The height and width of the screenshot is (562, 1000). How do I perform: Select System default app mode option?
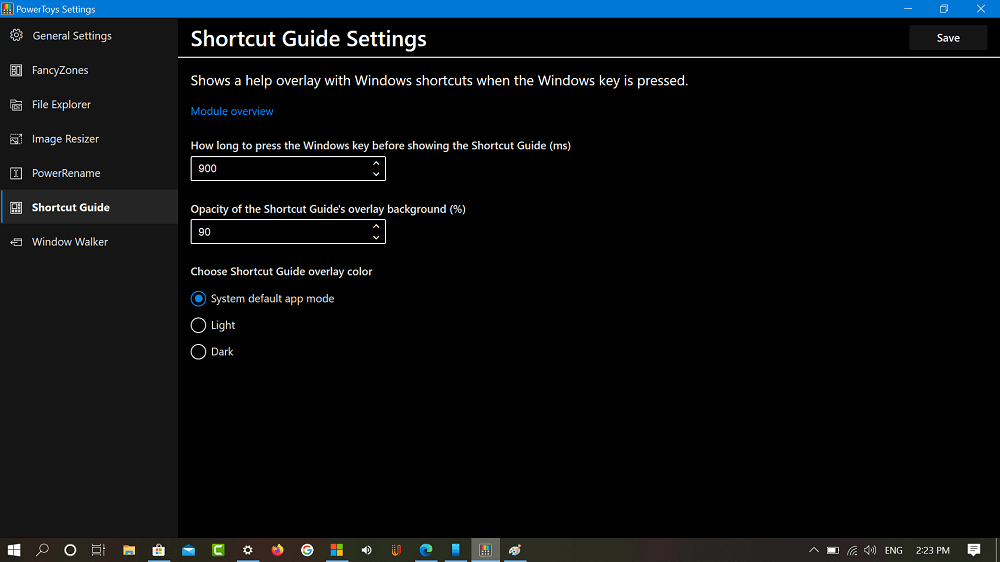pos(262,299)
